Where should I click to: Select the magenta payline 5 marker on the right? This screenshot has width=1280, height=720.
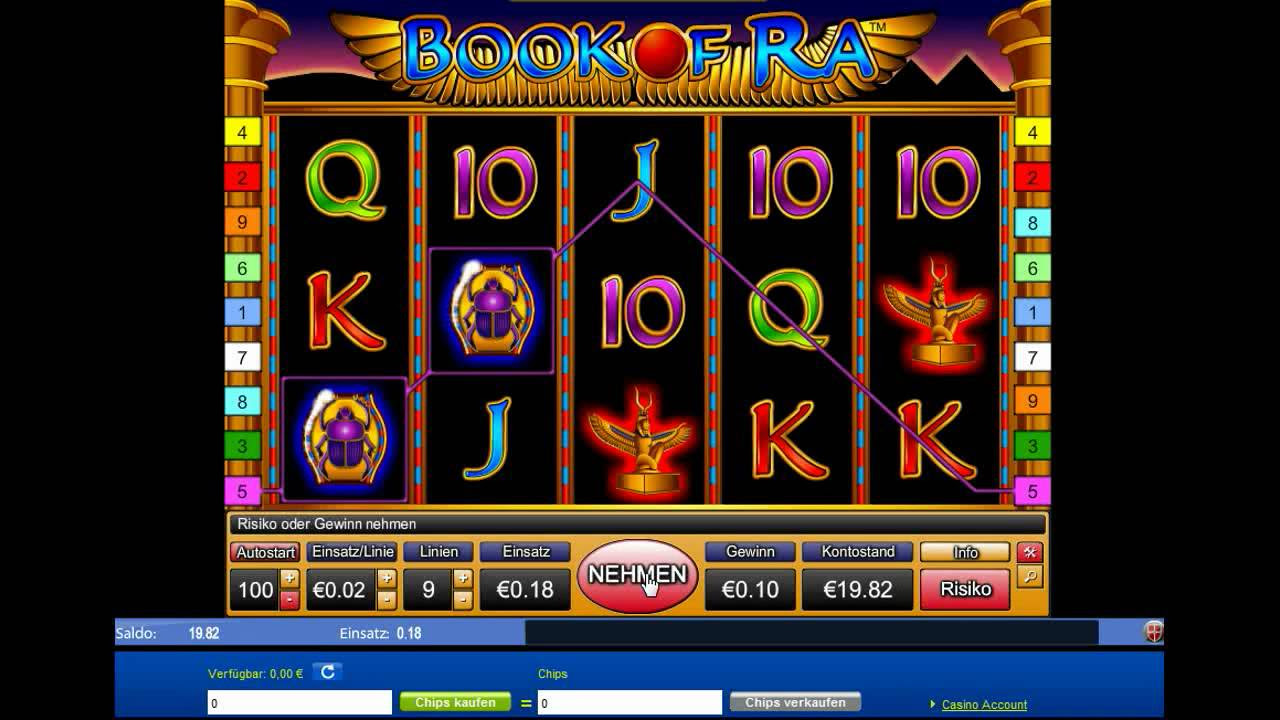click(x=1032, y=491)
